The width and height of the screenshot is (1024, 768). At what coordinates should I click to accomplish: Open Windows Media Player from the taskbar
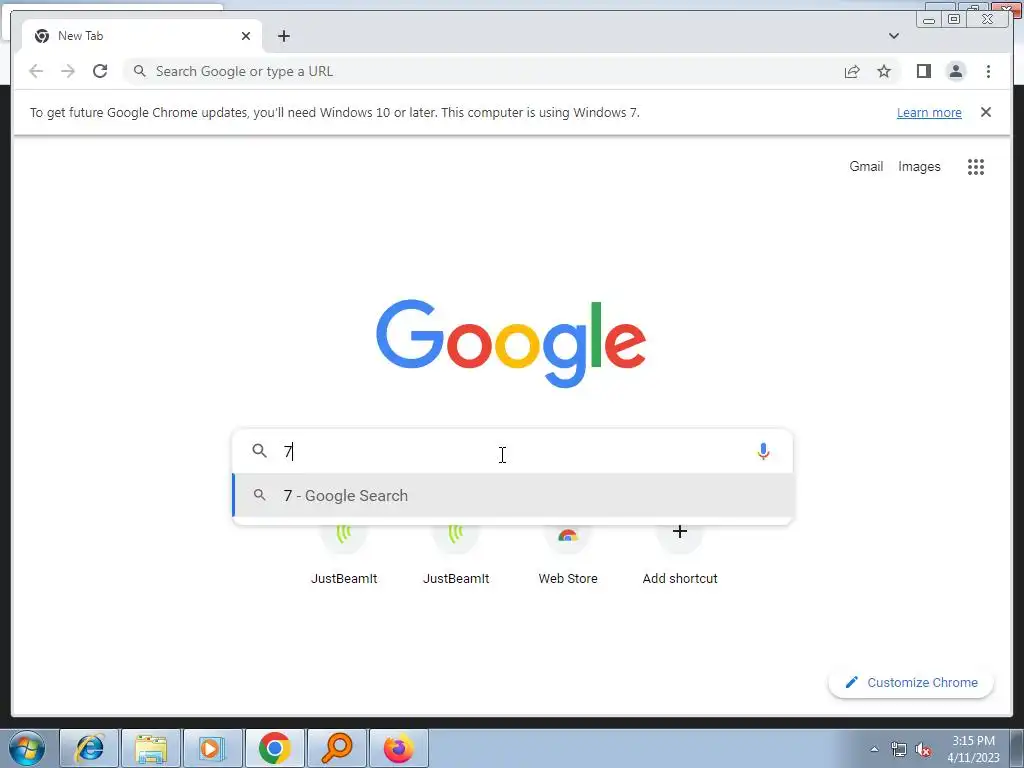(x=212, y=748)
